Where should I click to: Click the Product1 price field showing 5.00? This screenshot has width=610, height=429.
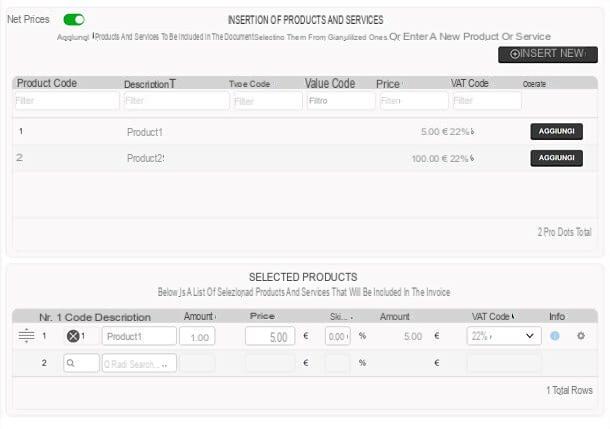(270, 336)
